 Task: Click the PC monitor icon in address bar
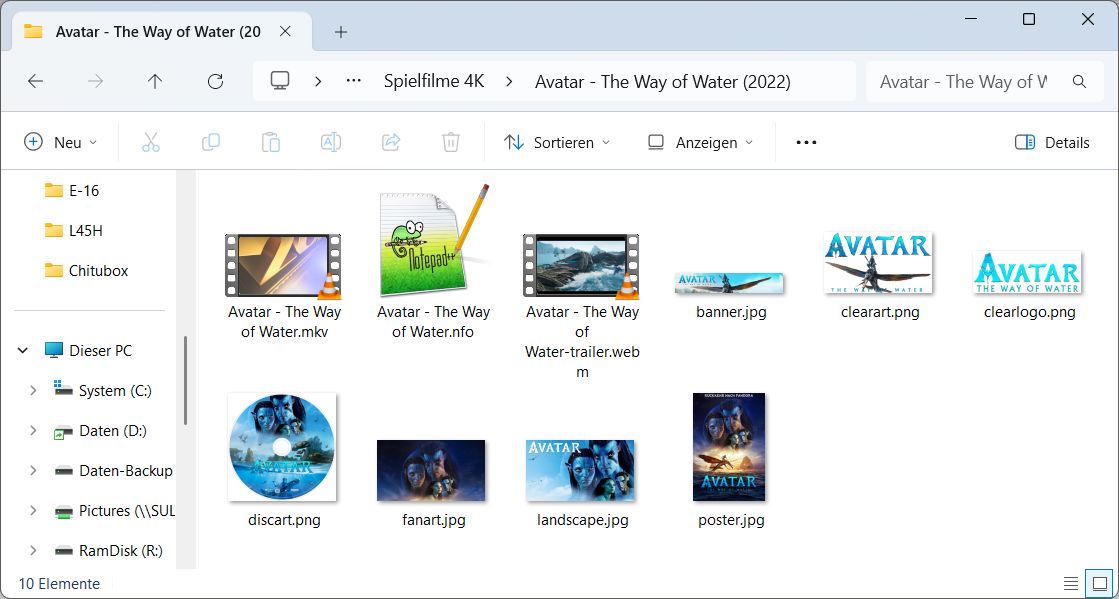tap(280, 81)
